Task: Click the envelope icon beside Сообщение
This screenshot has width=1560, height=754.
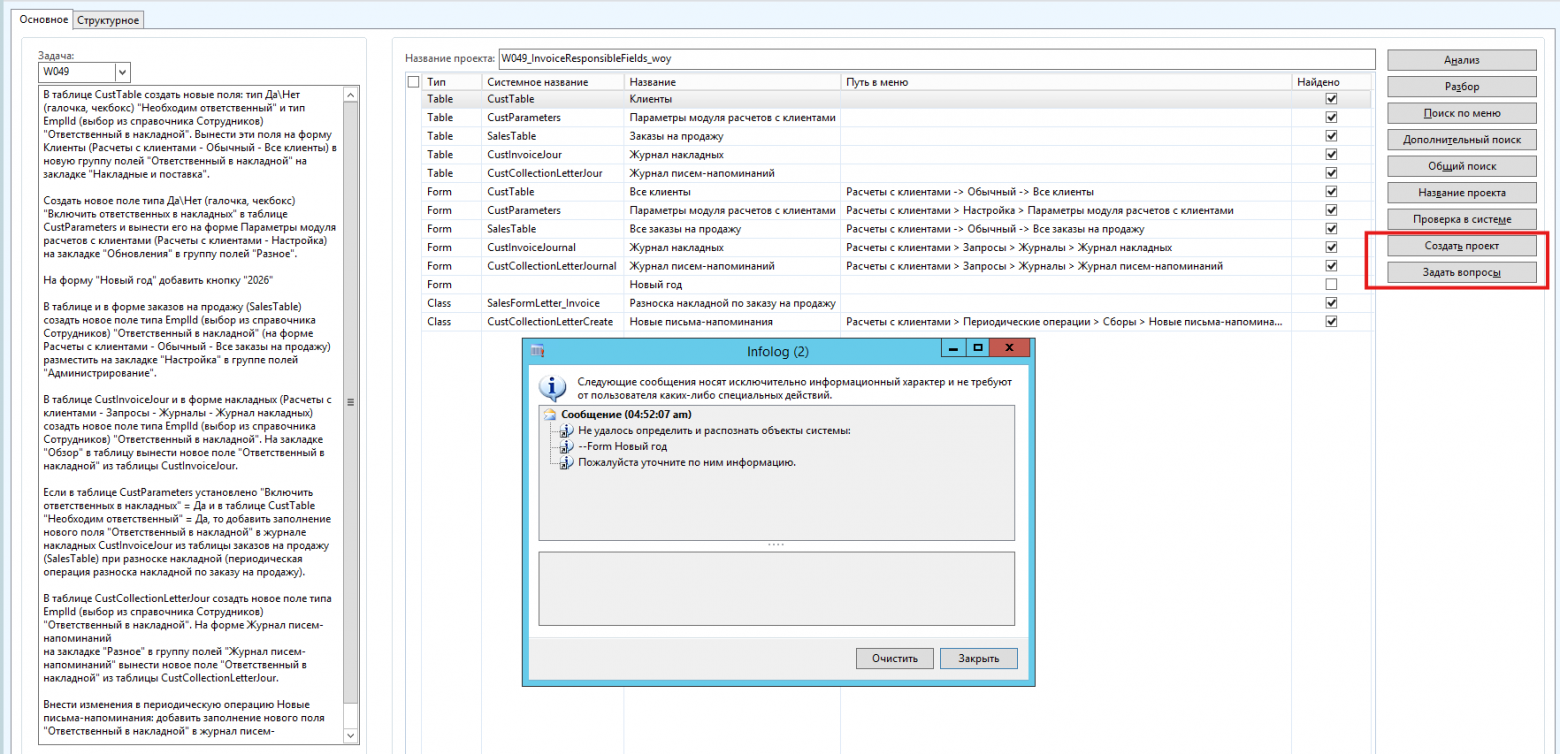Action: click(551, 414)
